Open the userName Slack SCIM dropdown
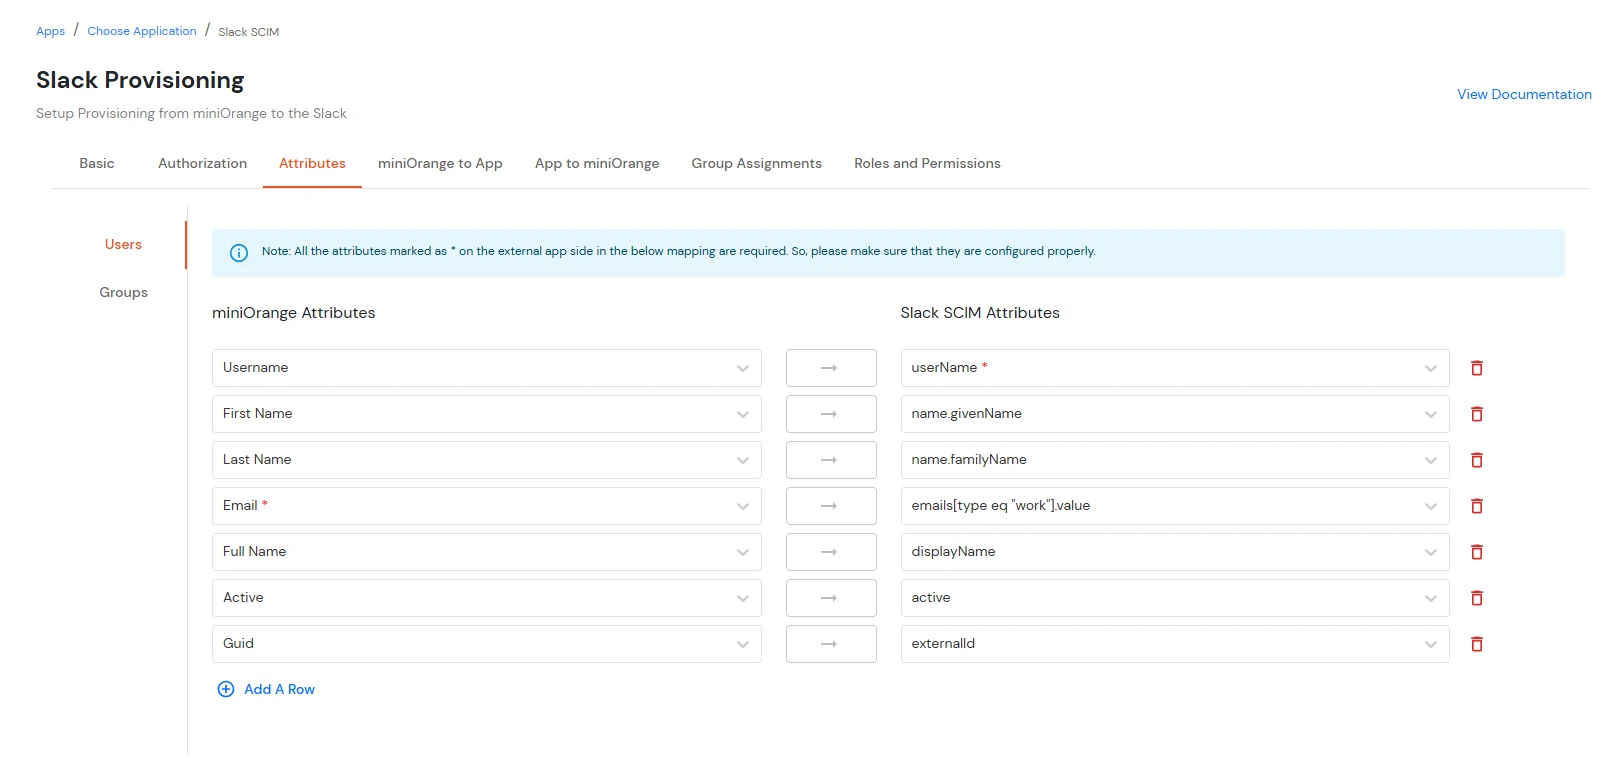This screenshot has height=758, width=1605. tap(1175, 368)
